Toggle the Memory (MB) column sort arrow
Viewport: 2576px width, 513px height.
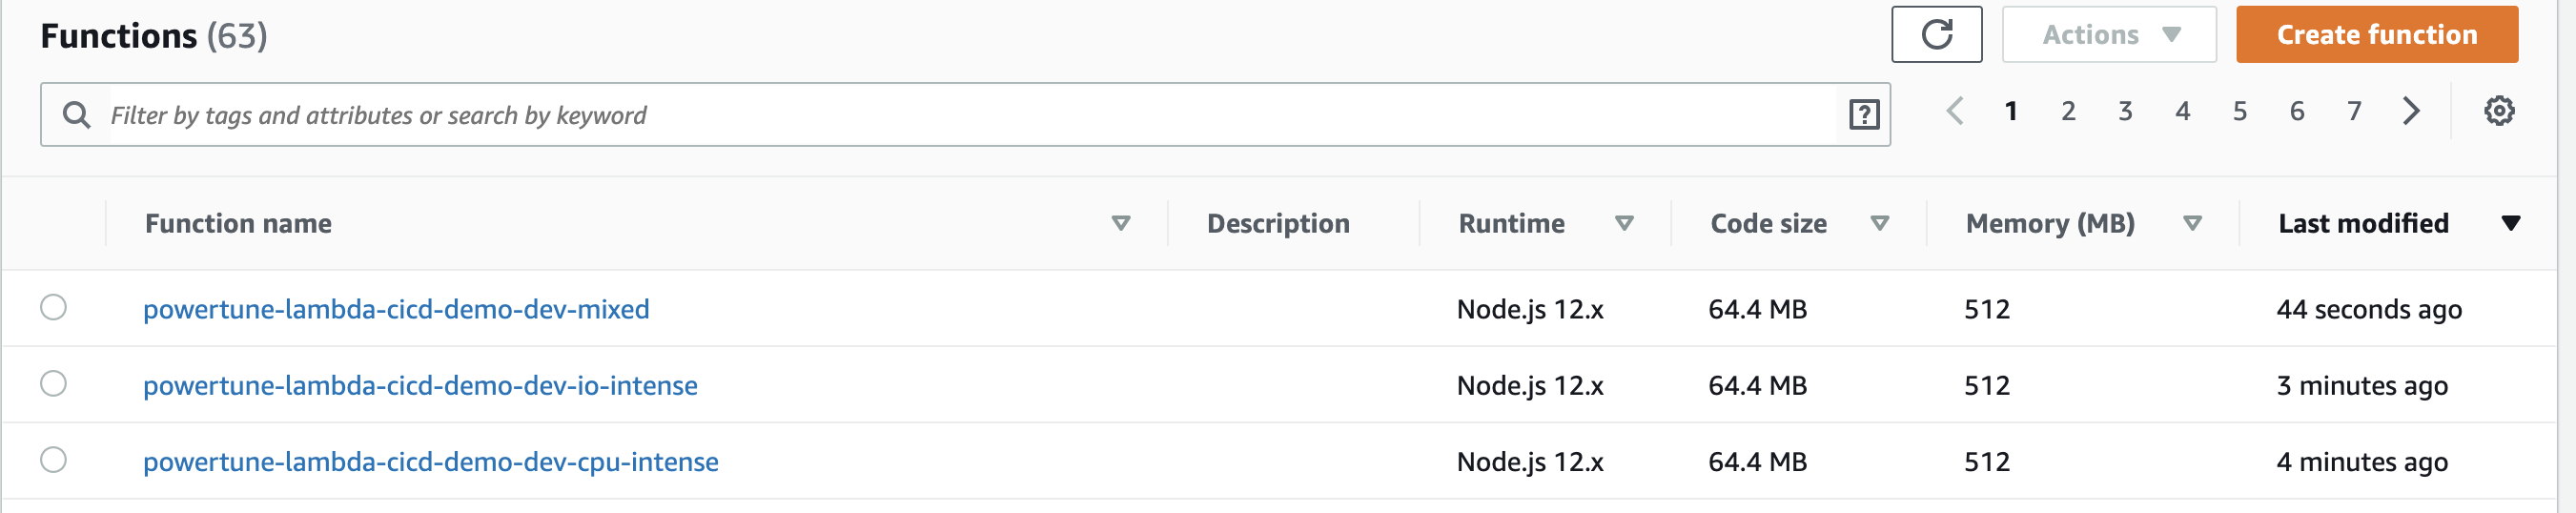(x=2192, y=224)
